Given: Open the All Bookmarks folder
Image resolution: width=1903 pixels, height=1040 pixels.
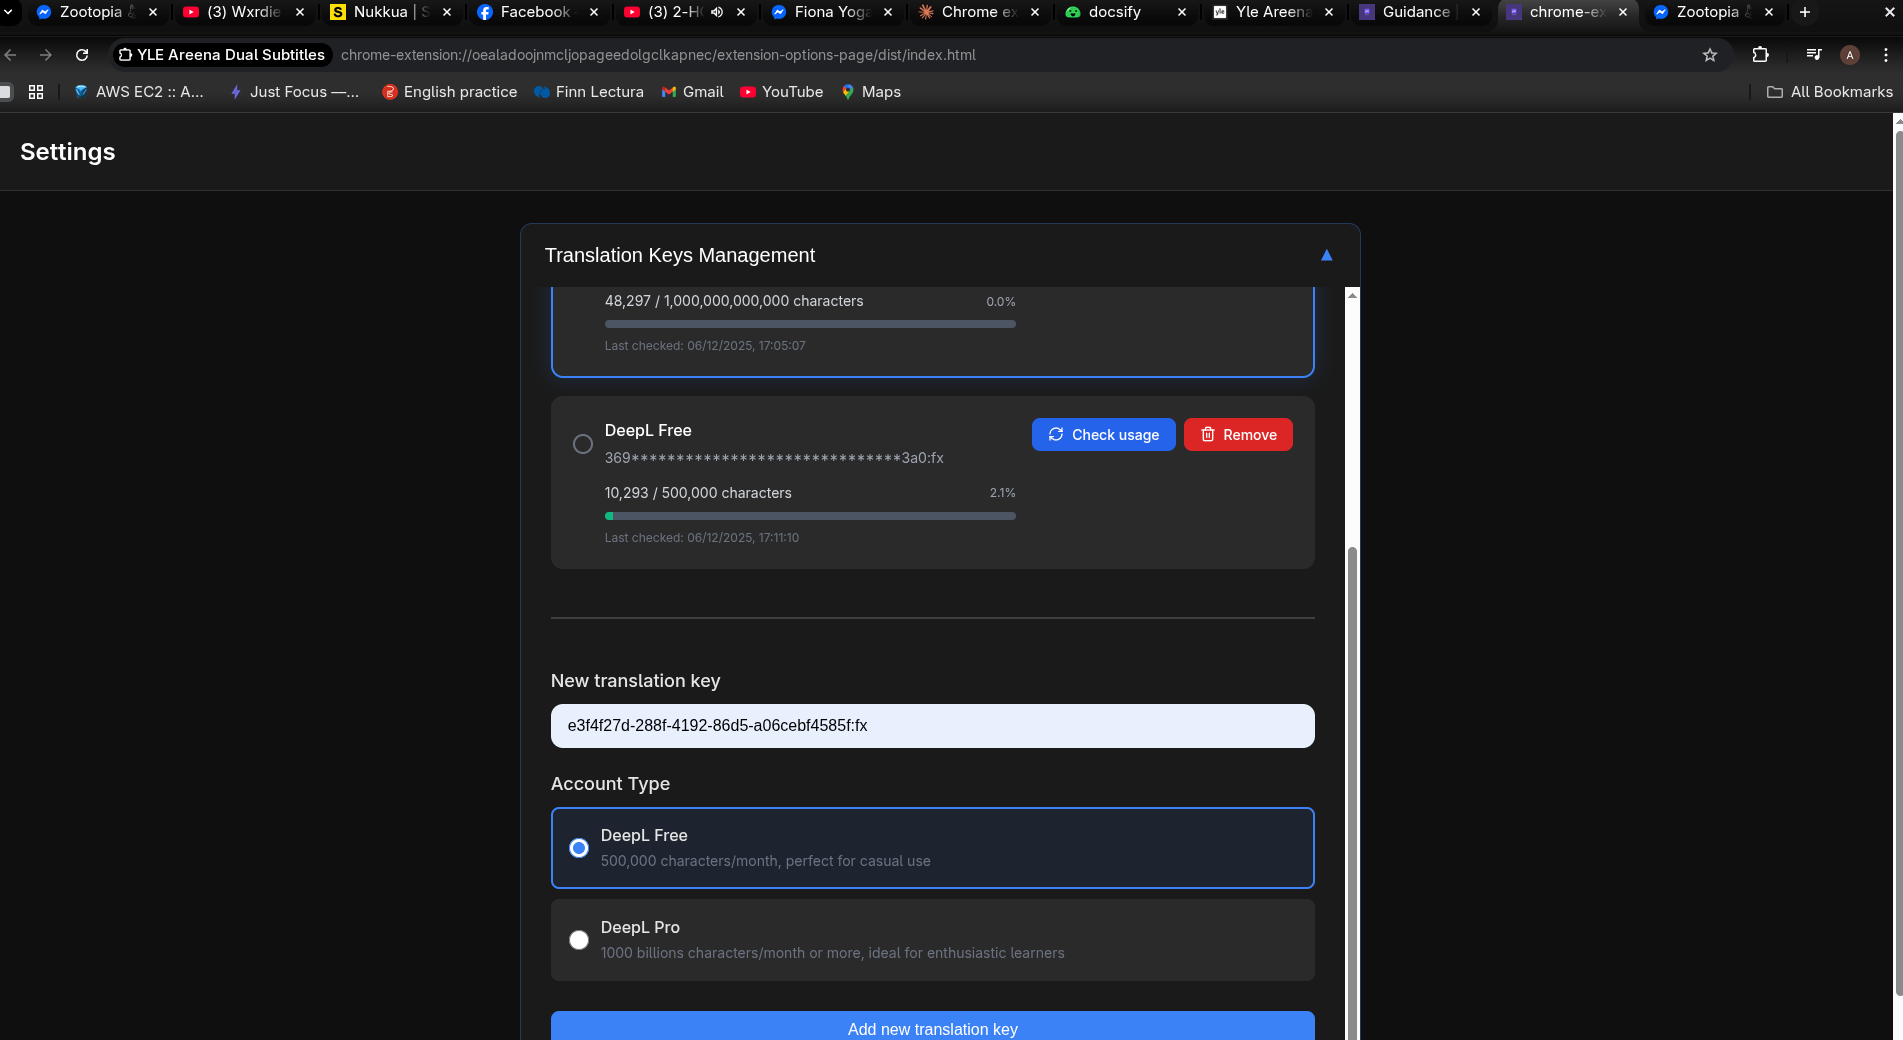Looking at the screenshot, I should pyautogui.click(x=1830, y=92).
